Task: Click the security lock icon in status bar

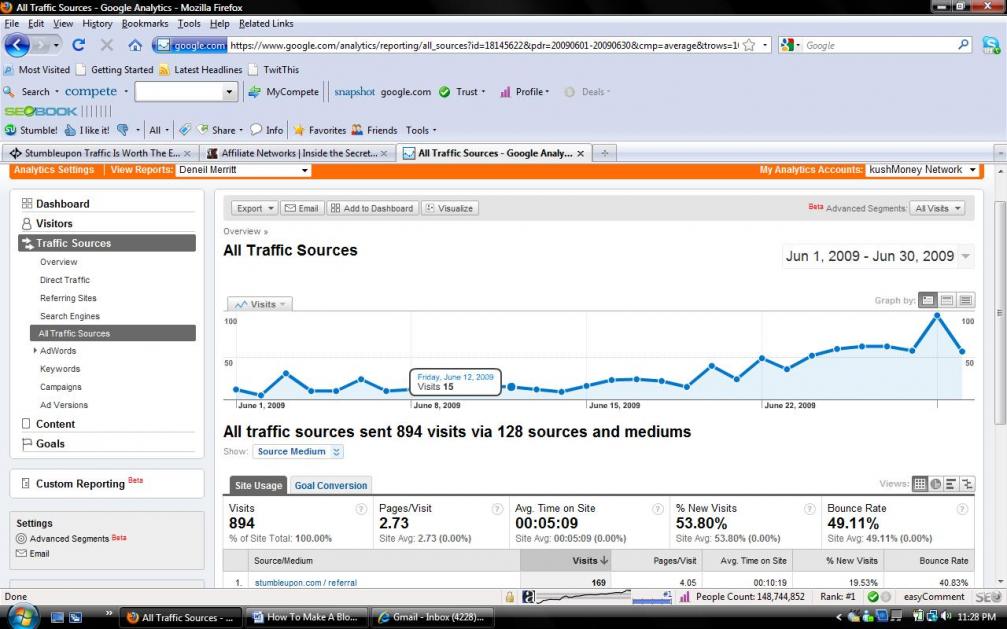Action: point(509,597)
